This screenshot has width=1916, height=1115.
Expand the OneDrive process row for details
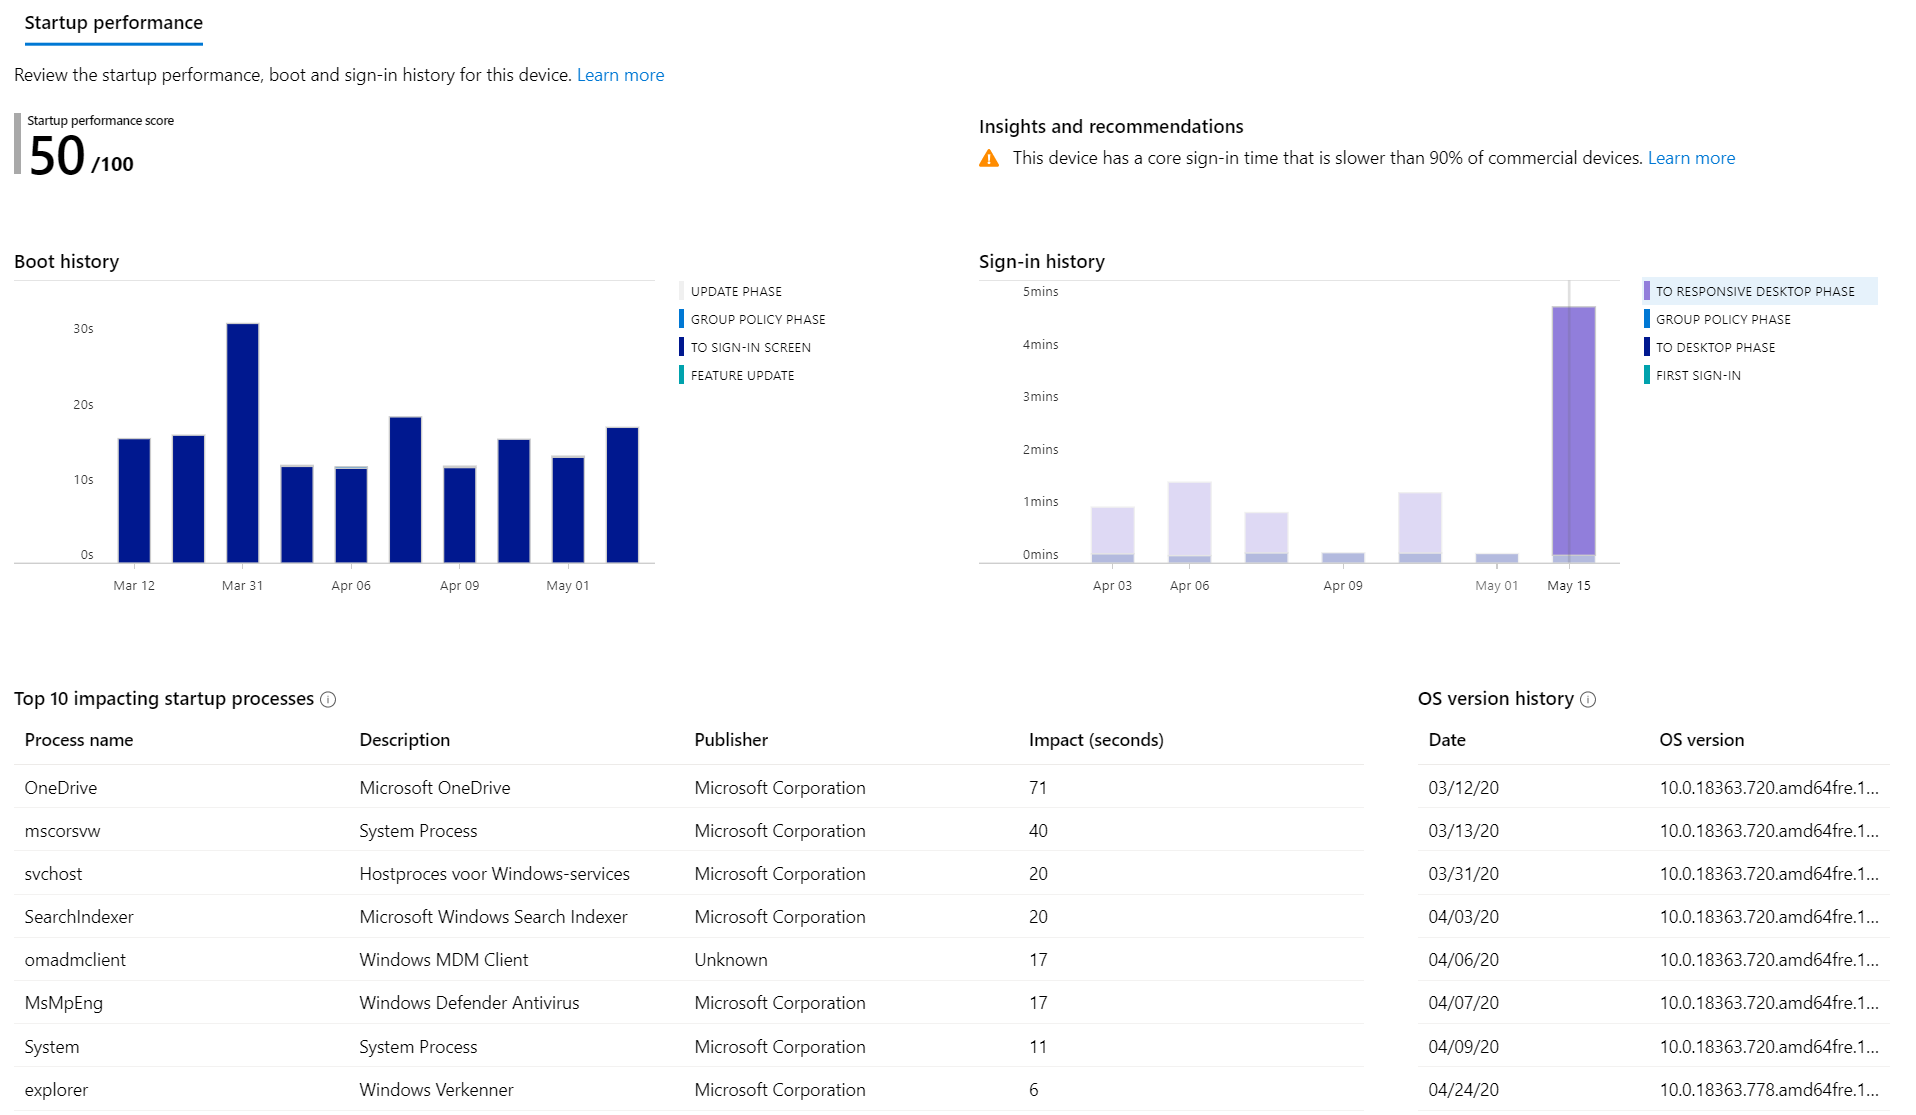(x=60, y=787)
